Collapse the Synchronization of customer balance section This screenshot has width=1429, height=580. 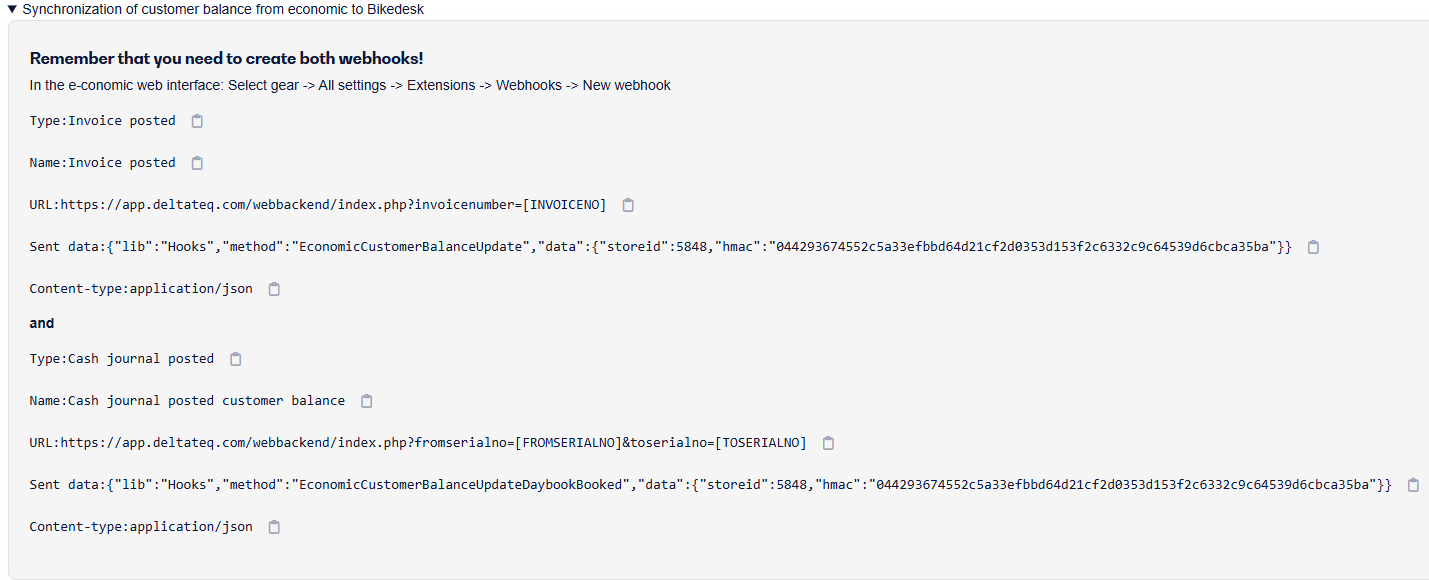pyautogui.click(x=12, y=9)
